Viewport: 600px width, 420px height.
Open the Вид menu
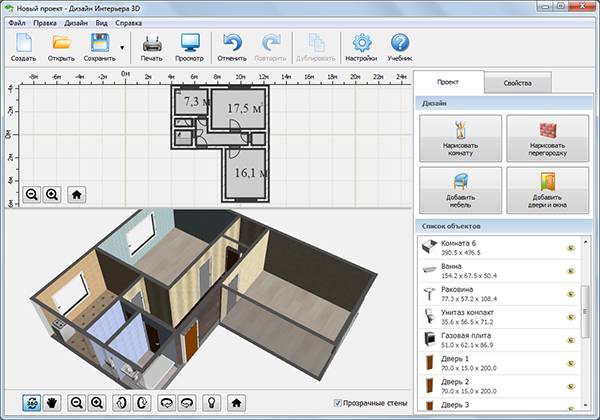pos(101,23)
